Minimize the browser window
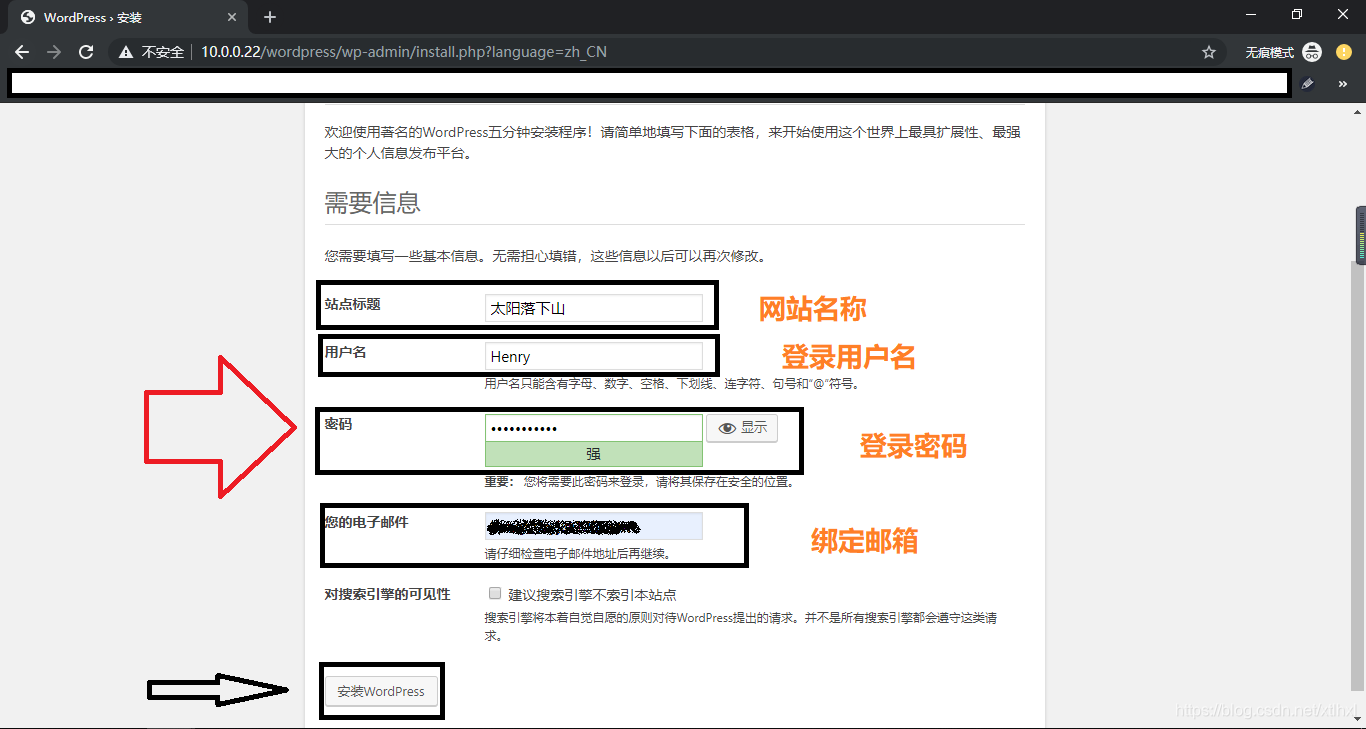 tap(1251, 14)
